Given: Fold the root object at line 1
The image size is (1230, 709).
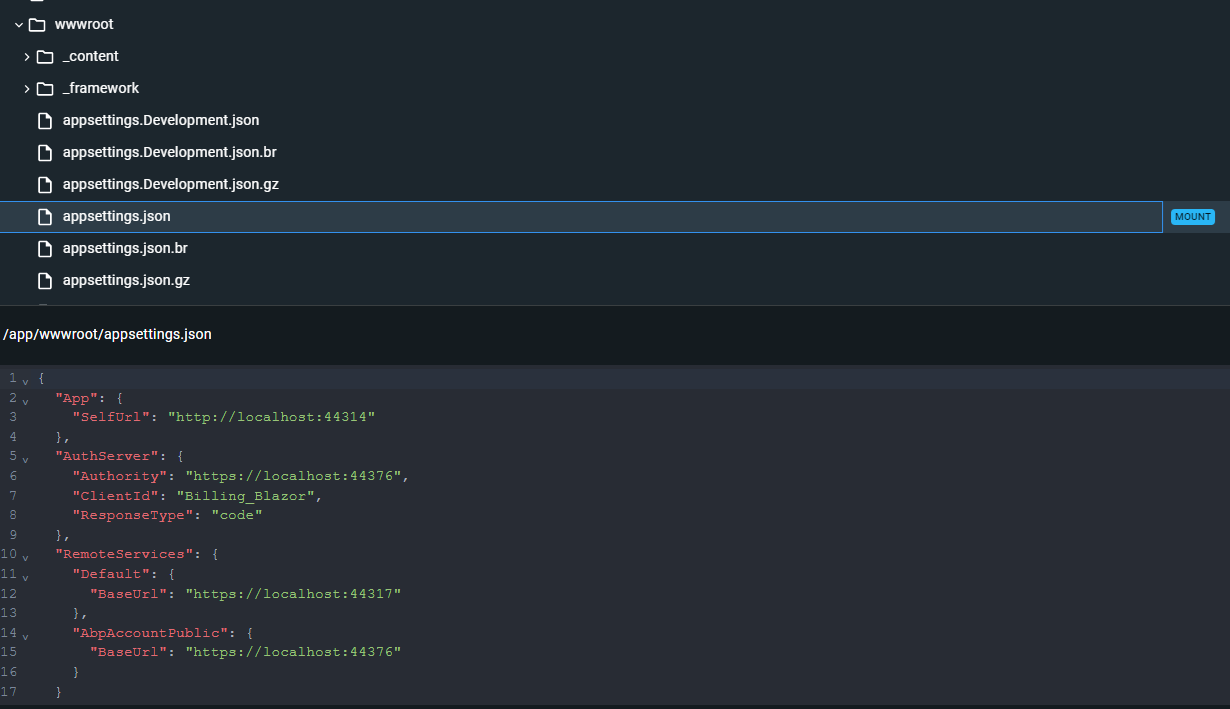Looking at the screenshot, I should click(x=25, y=380).
